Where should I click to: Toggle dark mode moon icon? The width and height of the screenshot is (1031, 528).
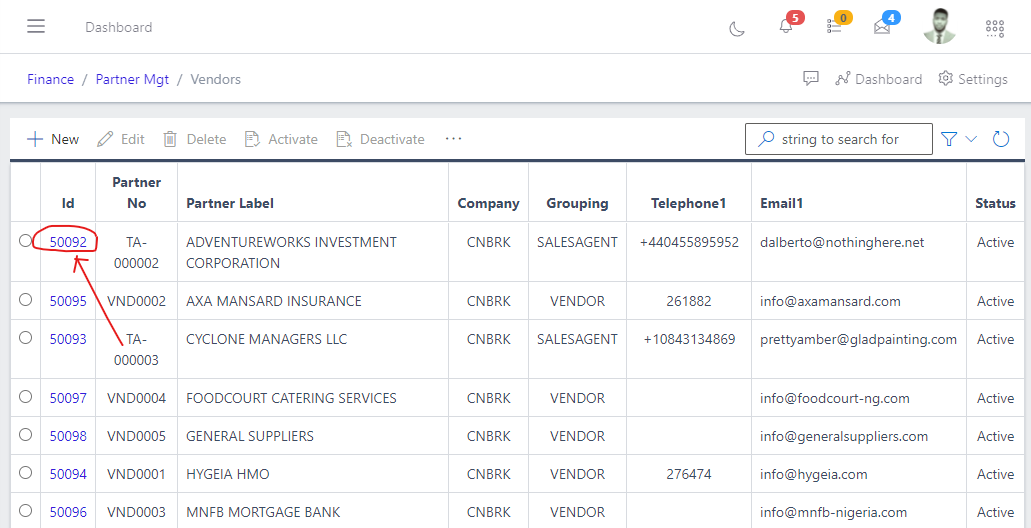click(737, 28)
